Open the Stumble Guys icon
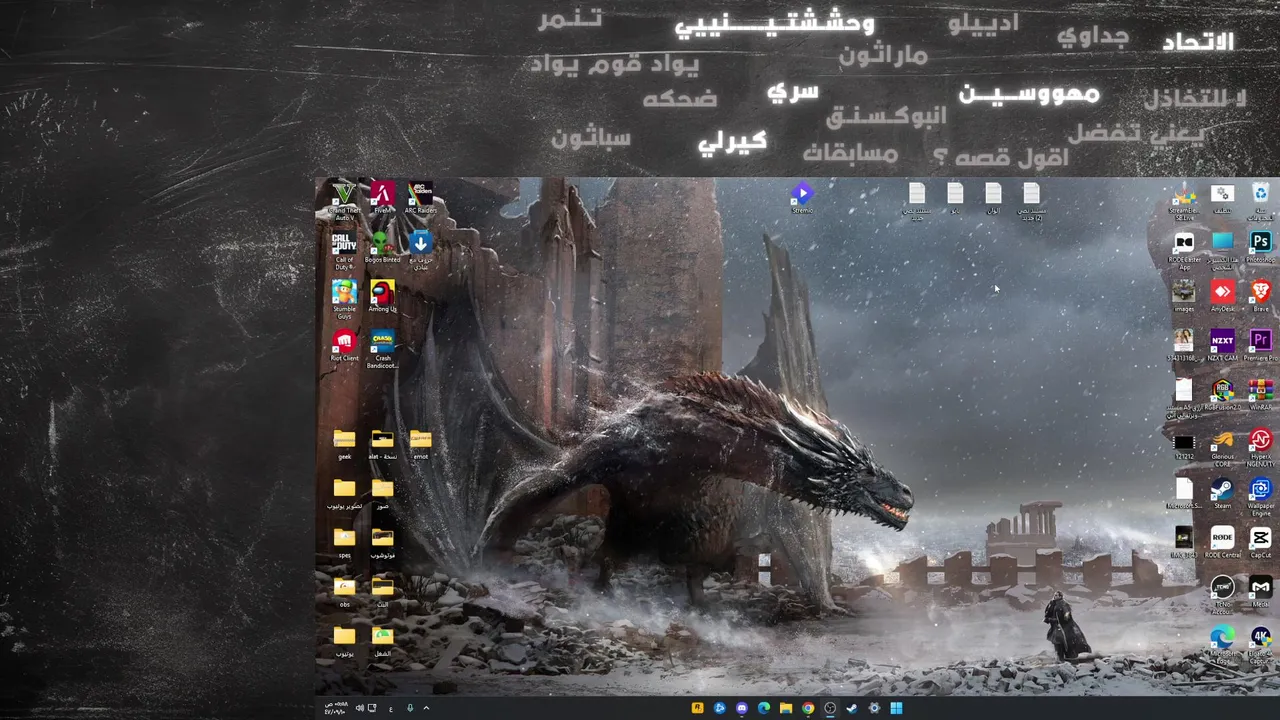 (344, 299)
